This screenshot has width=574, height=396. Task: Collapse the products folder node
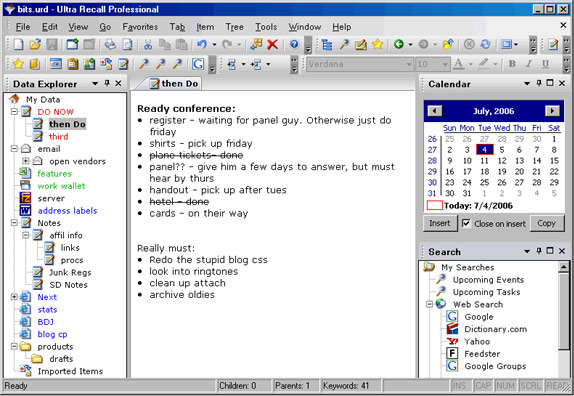(14, 346)
